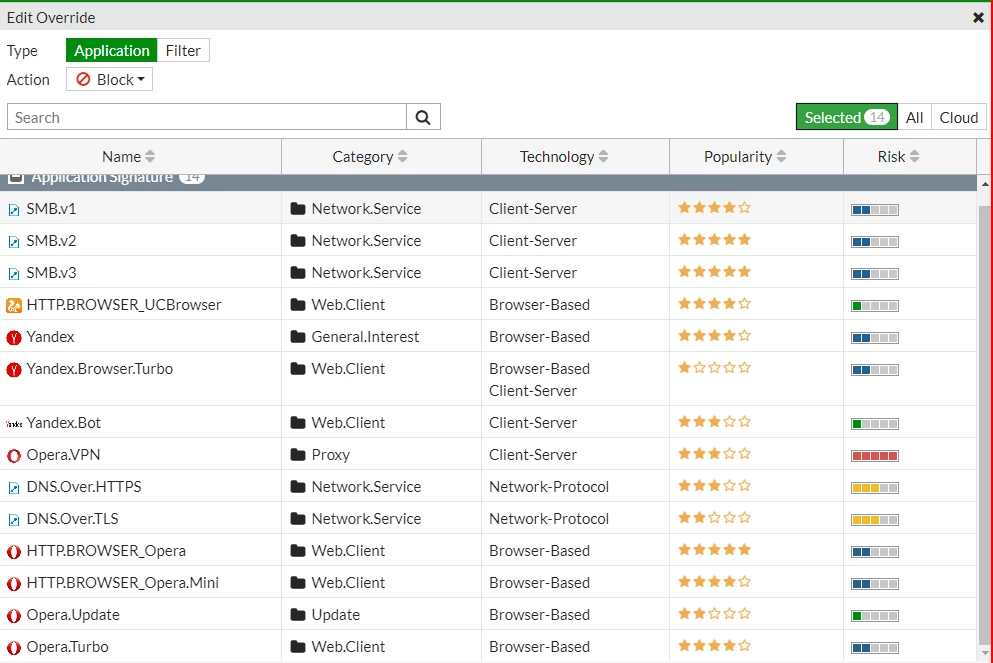Click Network-Protocol in DNS.Over.HTTPS row

click(549, 486)
